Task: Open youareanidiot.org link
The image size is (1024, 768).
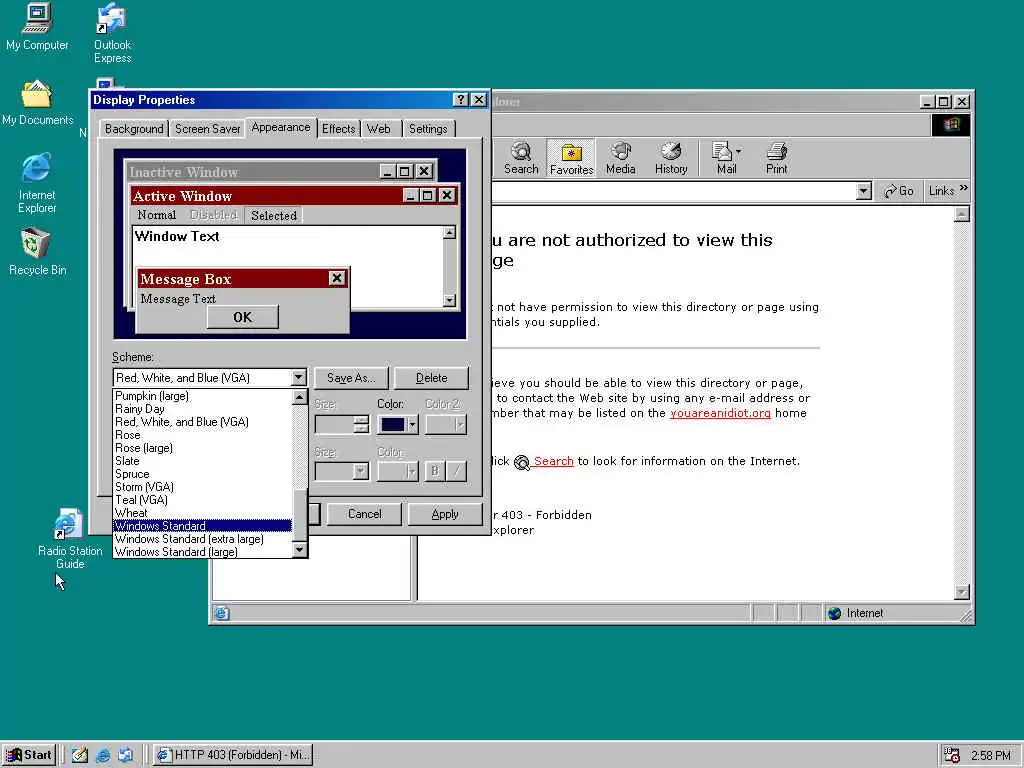Action: pyautogui.click(x=720, y=413)
